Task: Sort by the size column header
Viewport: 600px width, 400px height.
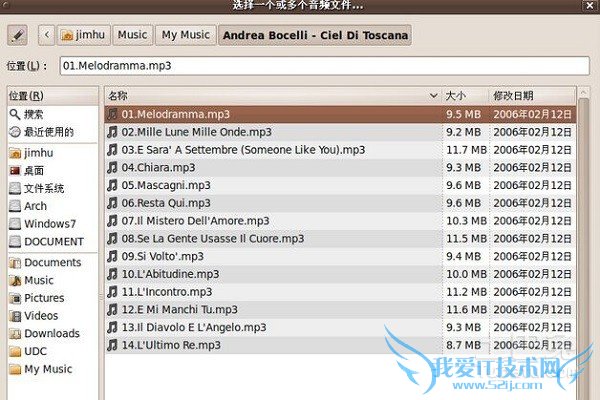Action: click(465, 96)
